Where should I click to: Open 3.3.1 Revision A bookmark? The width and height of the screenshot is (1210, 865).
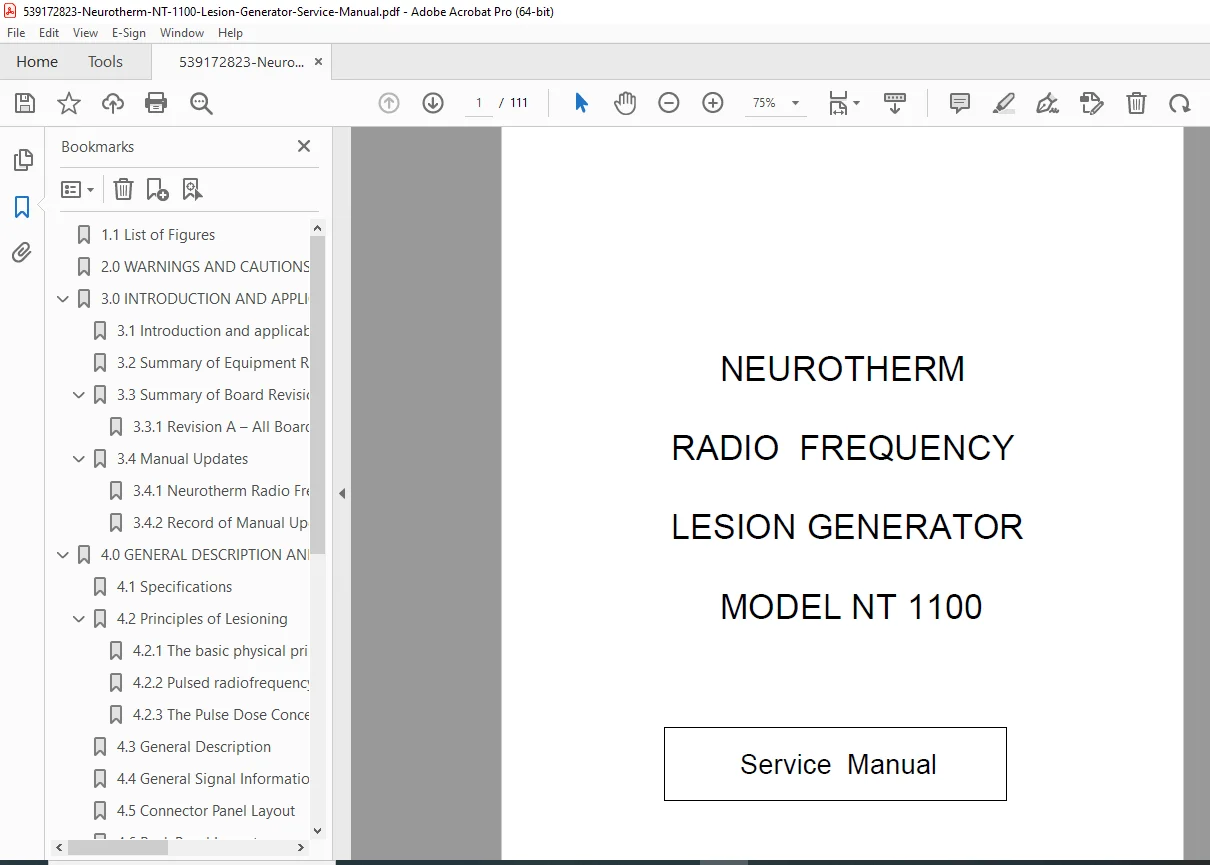[x=221, y=427]
